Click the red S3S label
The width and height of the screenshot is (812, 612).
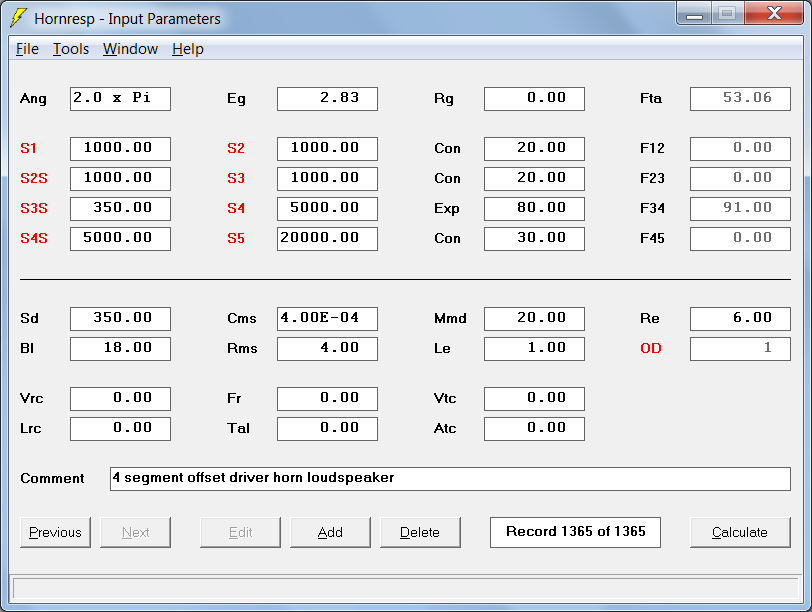click(x=34, y=209)
